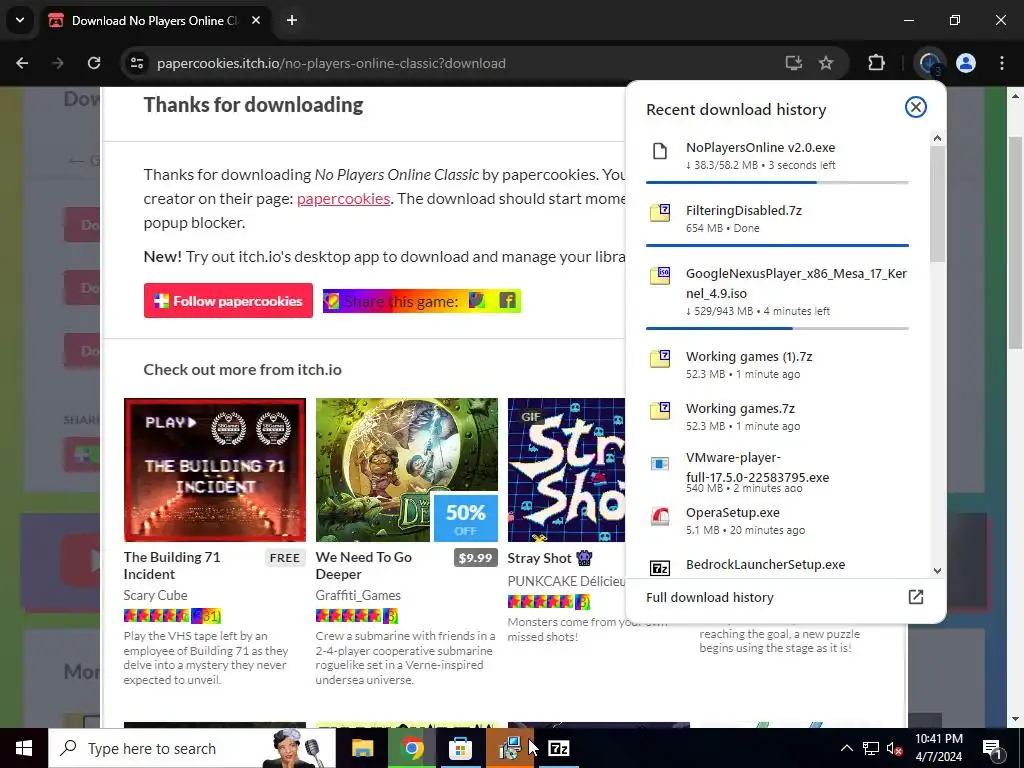1024x768 pixels.
Task: Open the taskbar clock and date
Action: coord(938,748)
